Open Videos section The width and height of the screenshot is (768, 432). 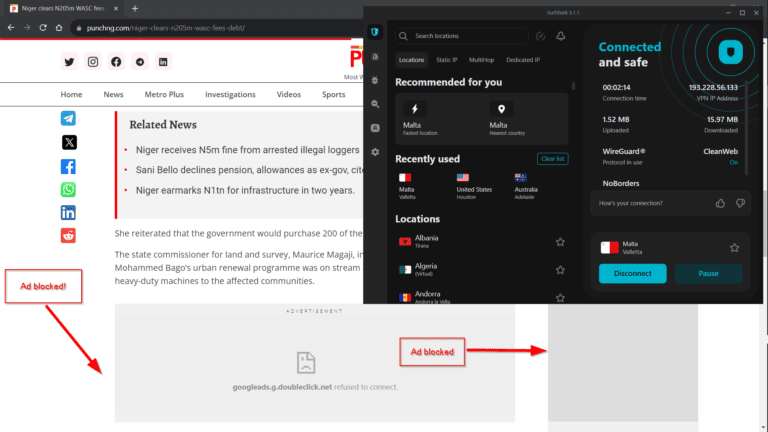[288, 95]
